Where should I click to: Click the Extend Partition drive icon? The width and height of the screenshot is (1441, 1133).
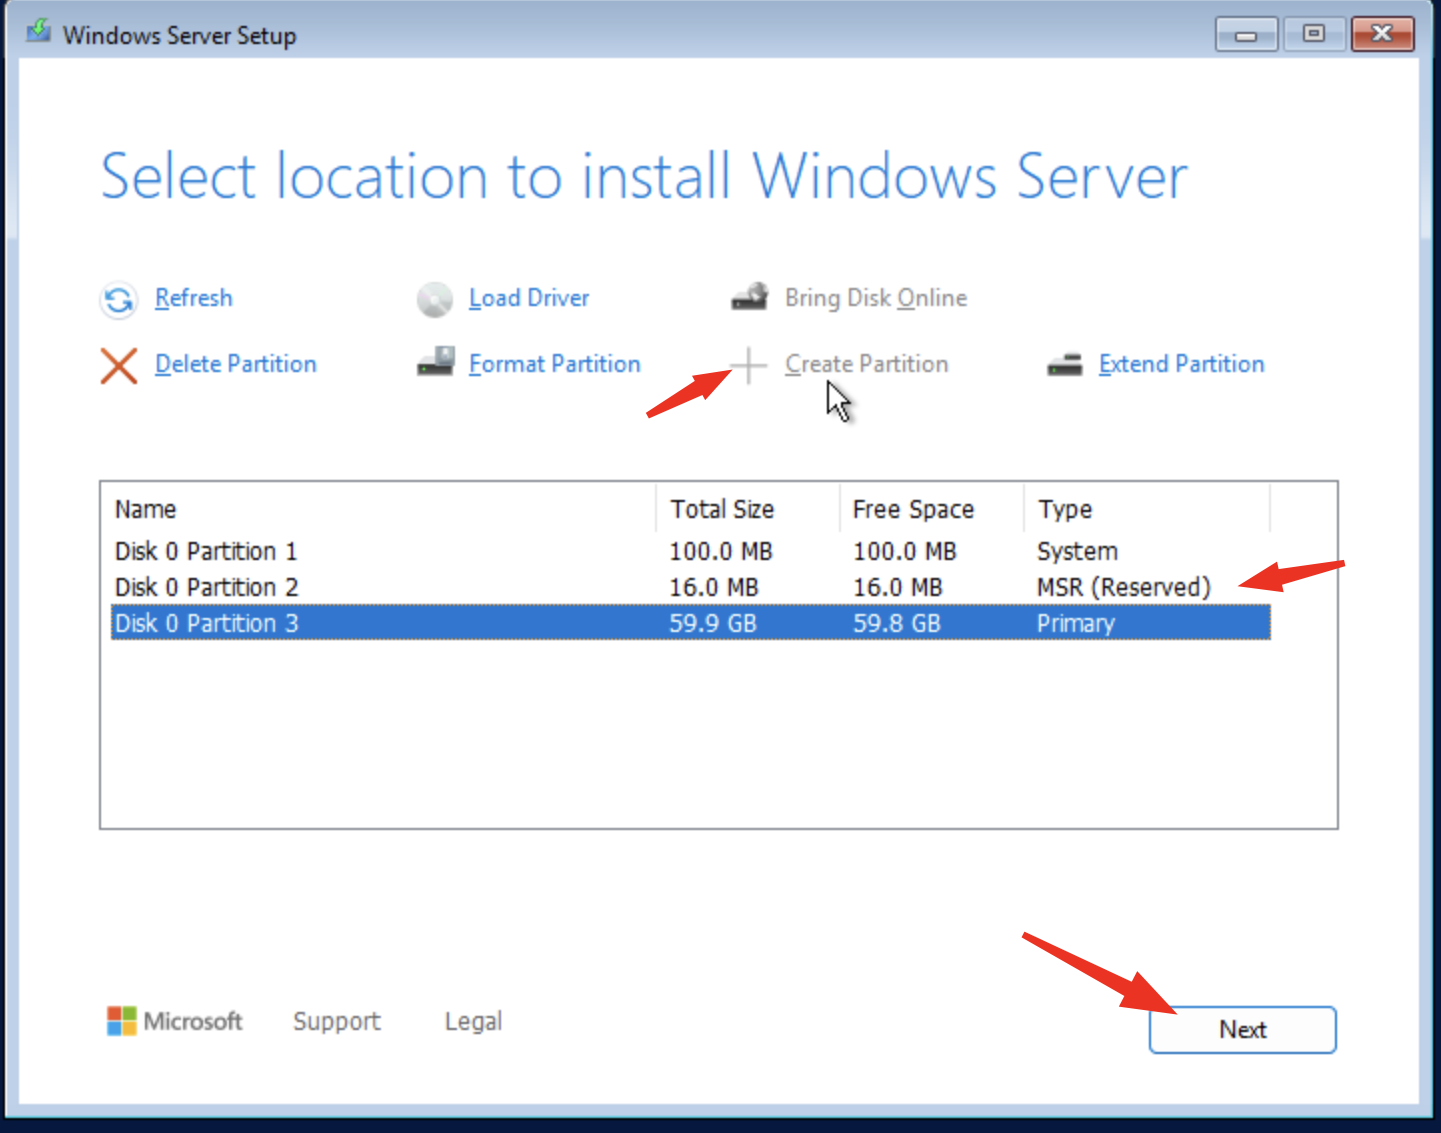1064,365
